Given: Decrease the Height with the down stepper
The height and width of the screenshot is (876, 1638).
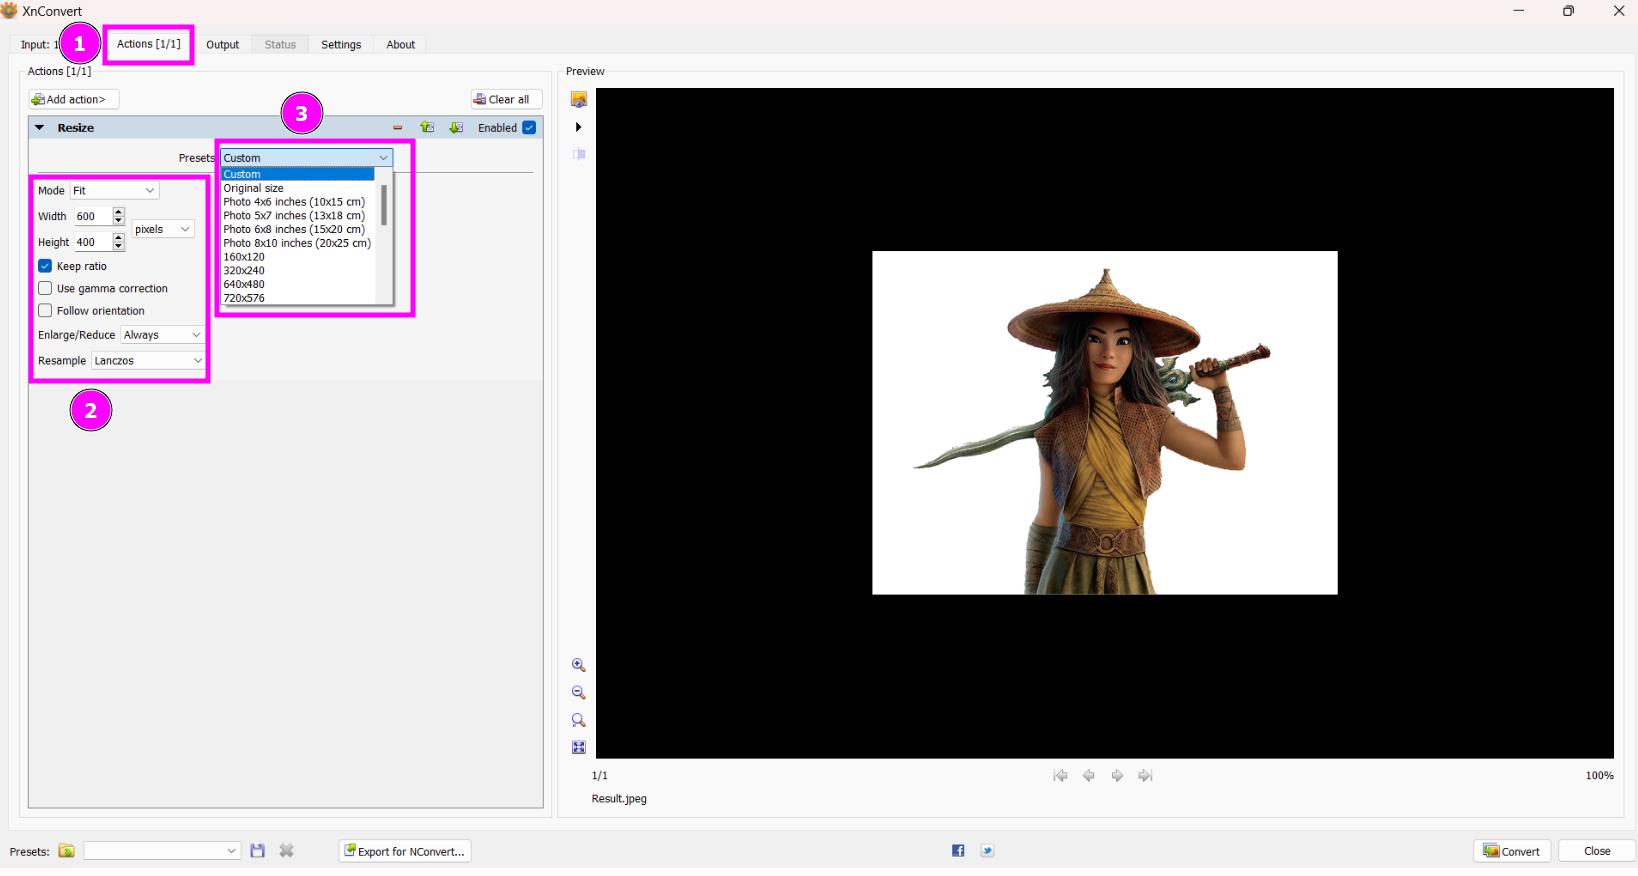Looking at the screenshot, I should [x=119, y=247].
